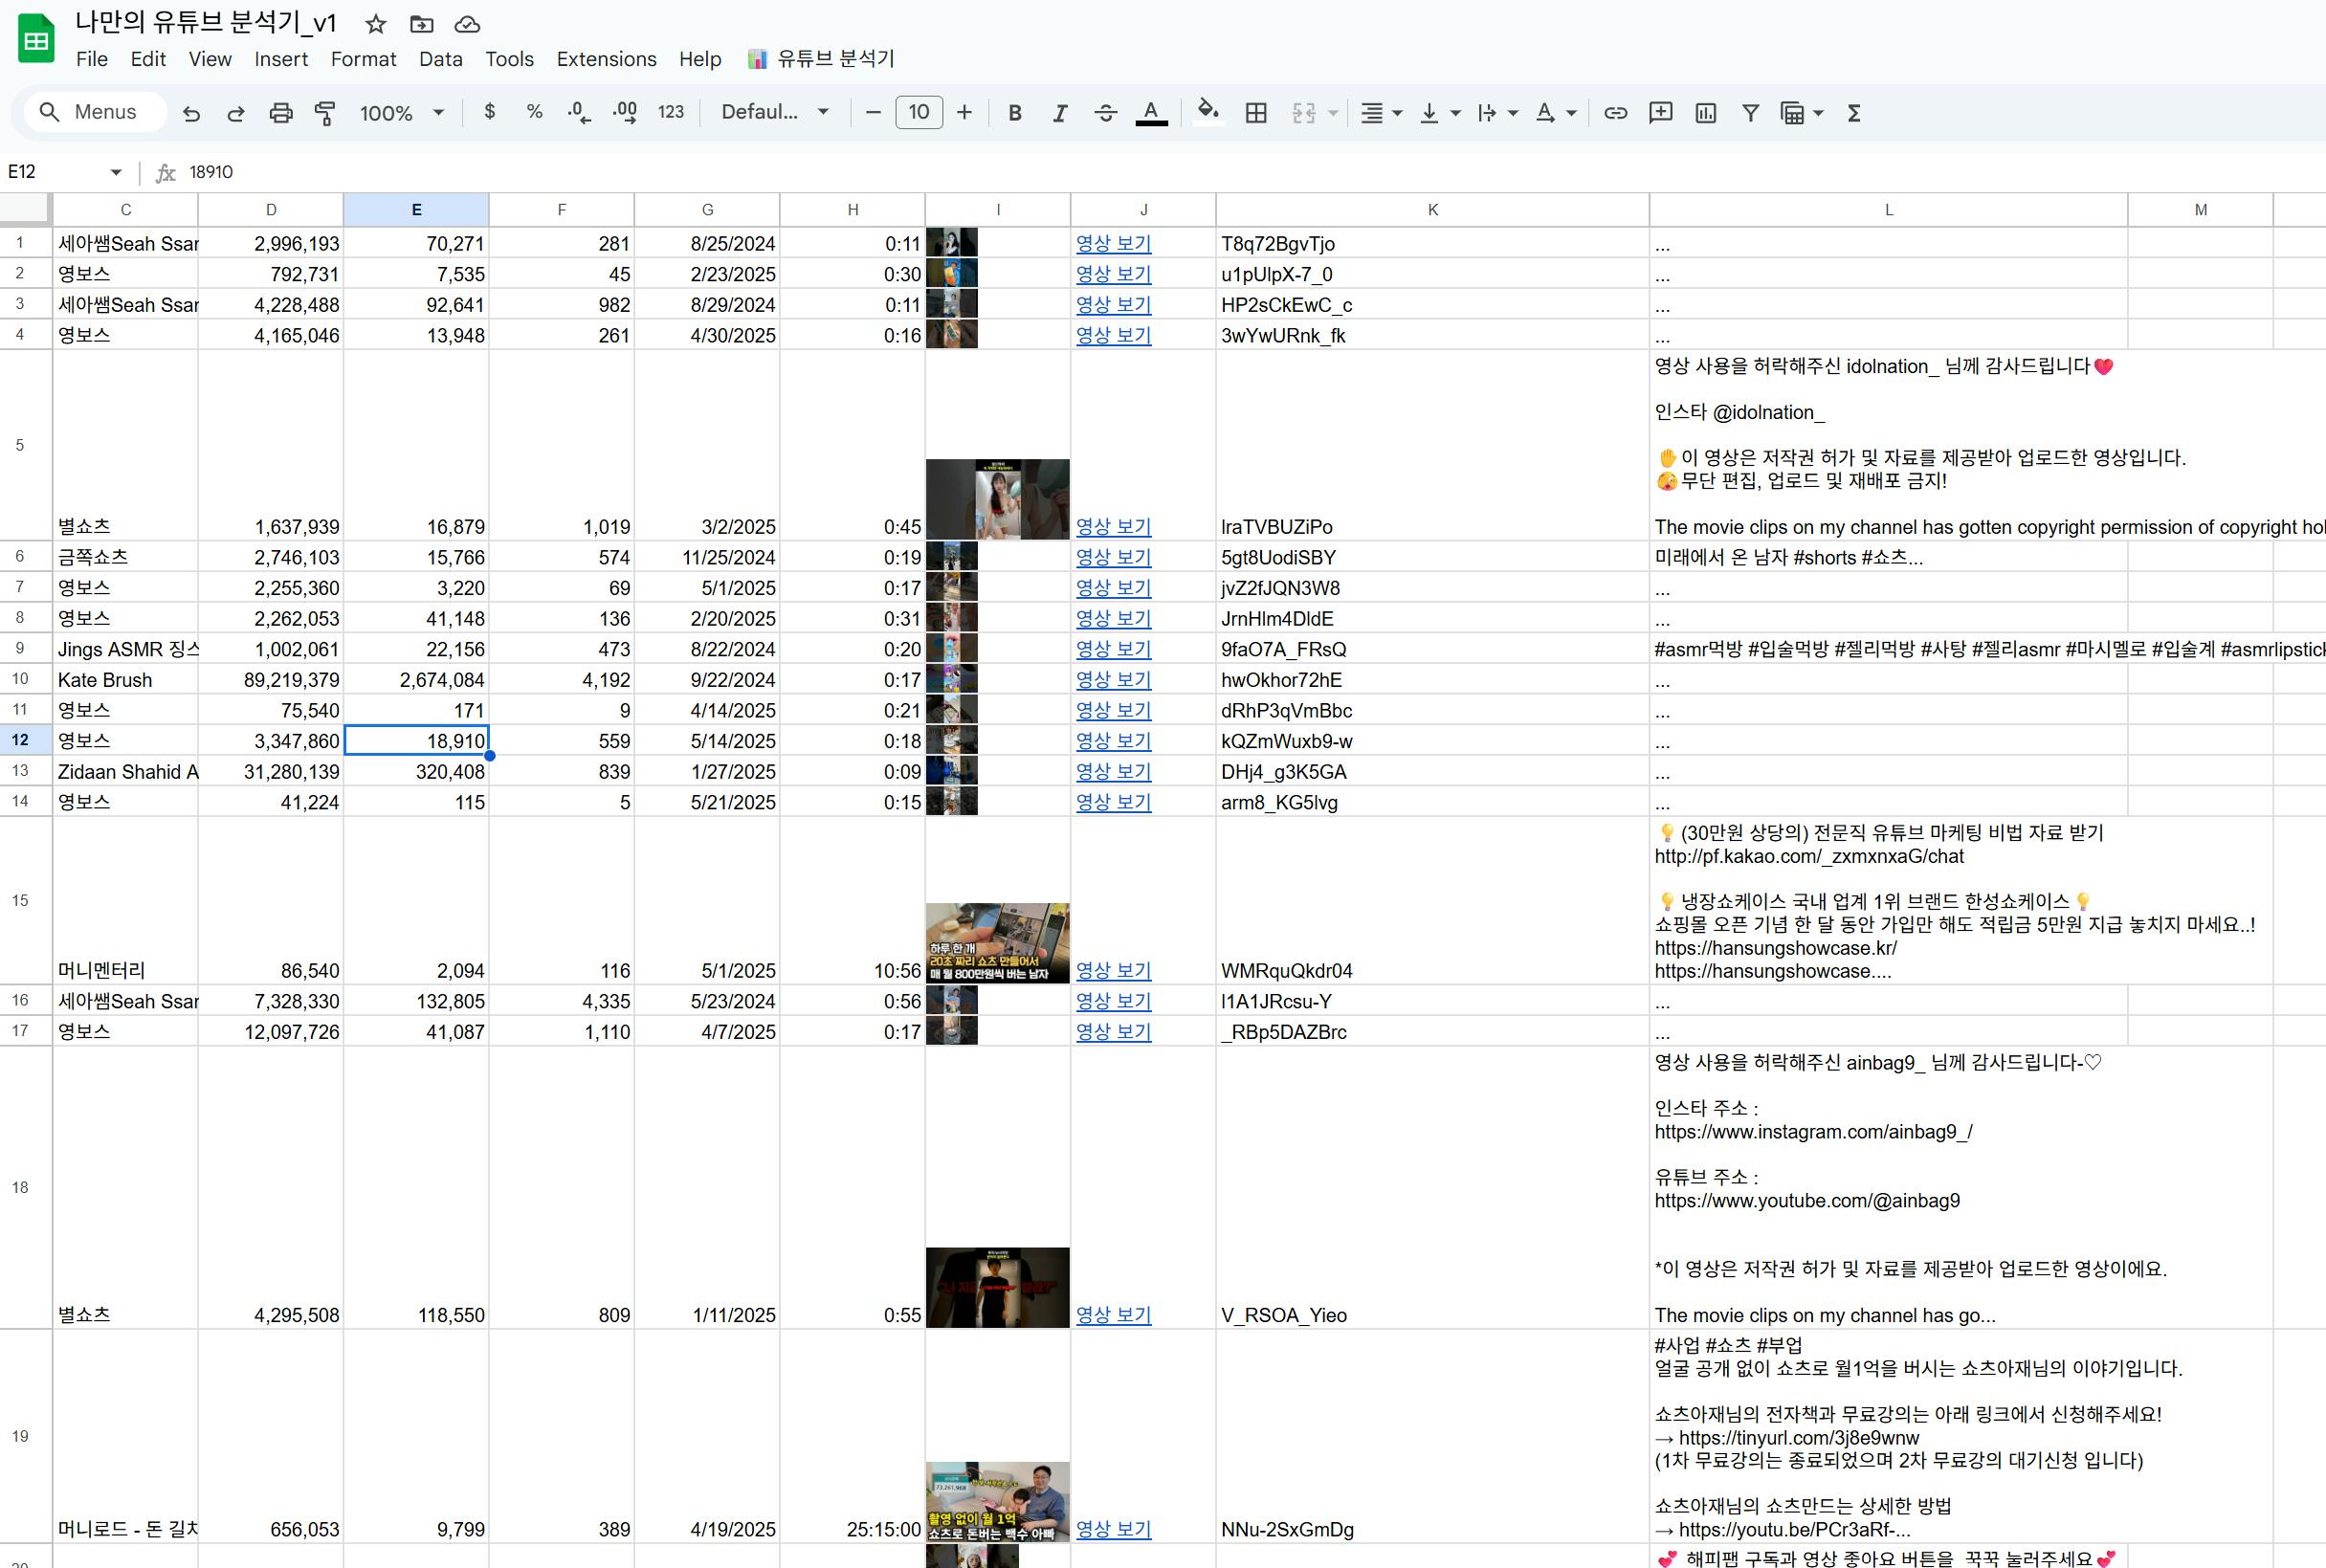This screenshot has width=2326, height=1568.
Task: Move document to folder icon
Action: [422, 24]
